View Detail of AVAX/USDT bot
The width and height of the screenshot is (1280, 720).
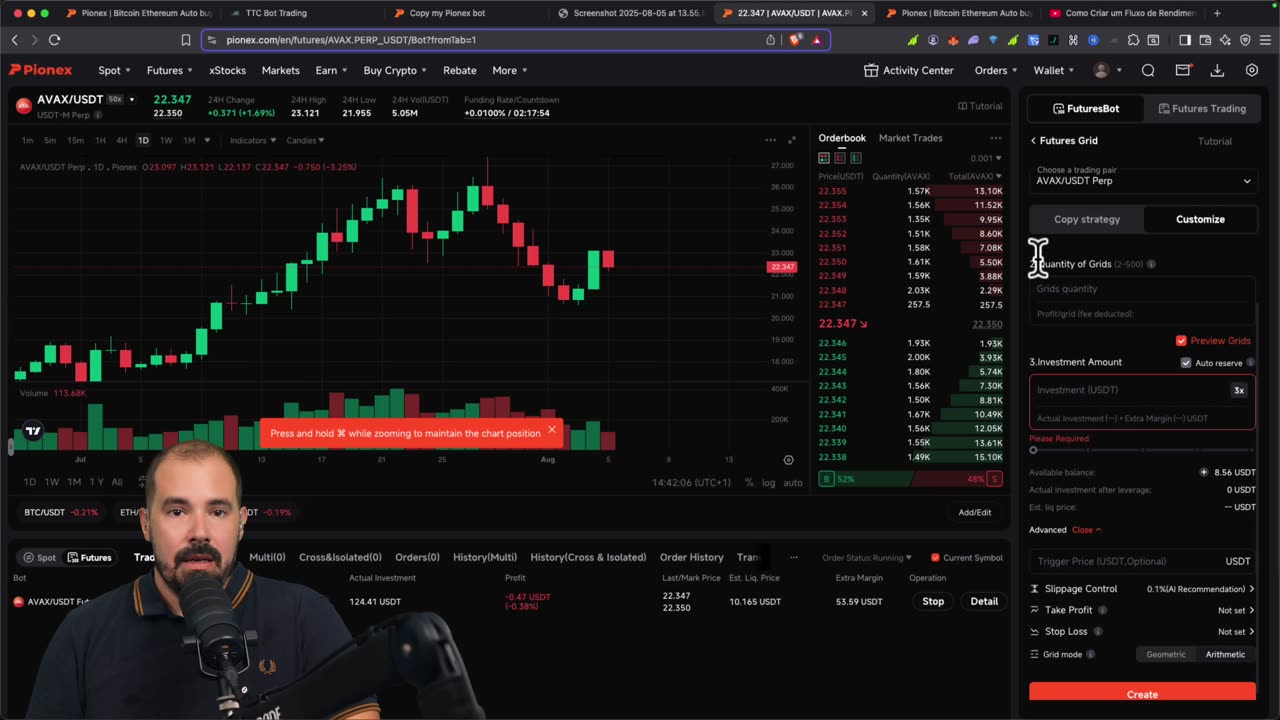(984, 601)
